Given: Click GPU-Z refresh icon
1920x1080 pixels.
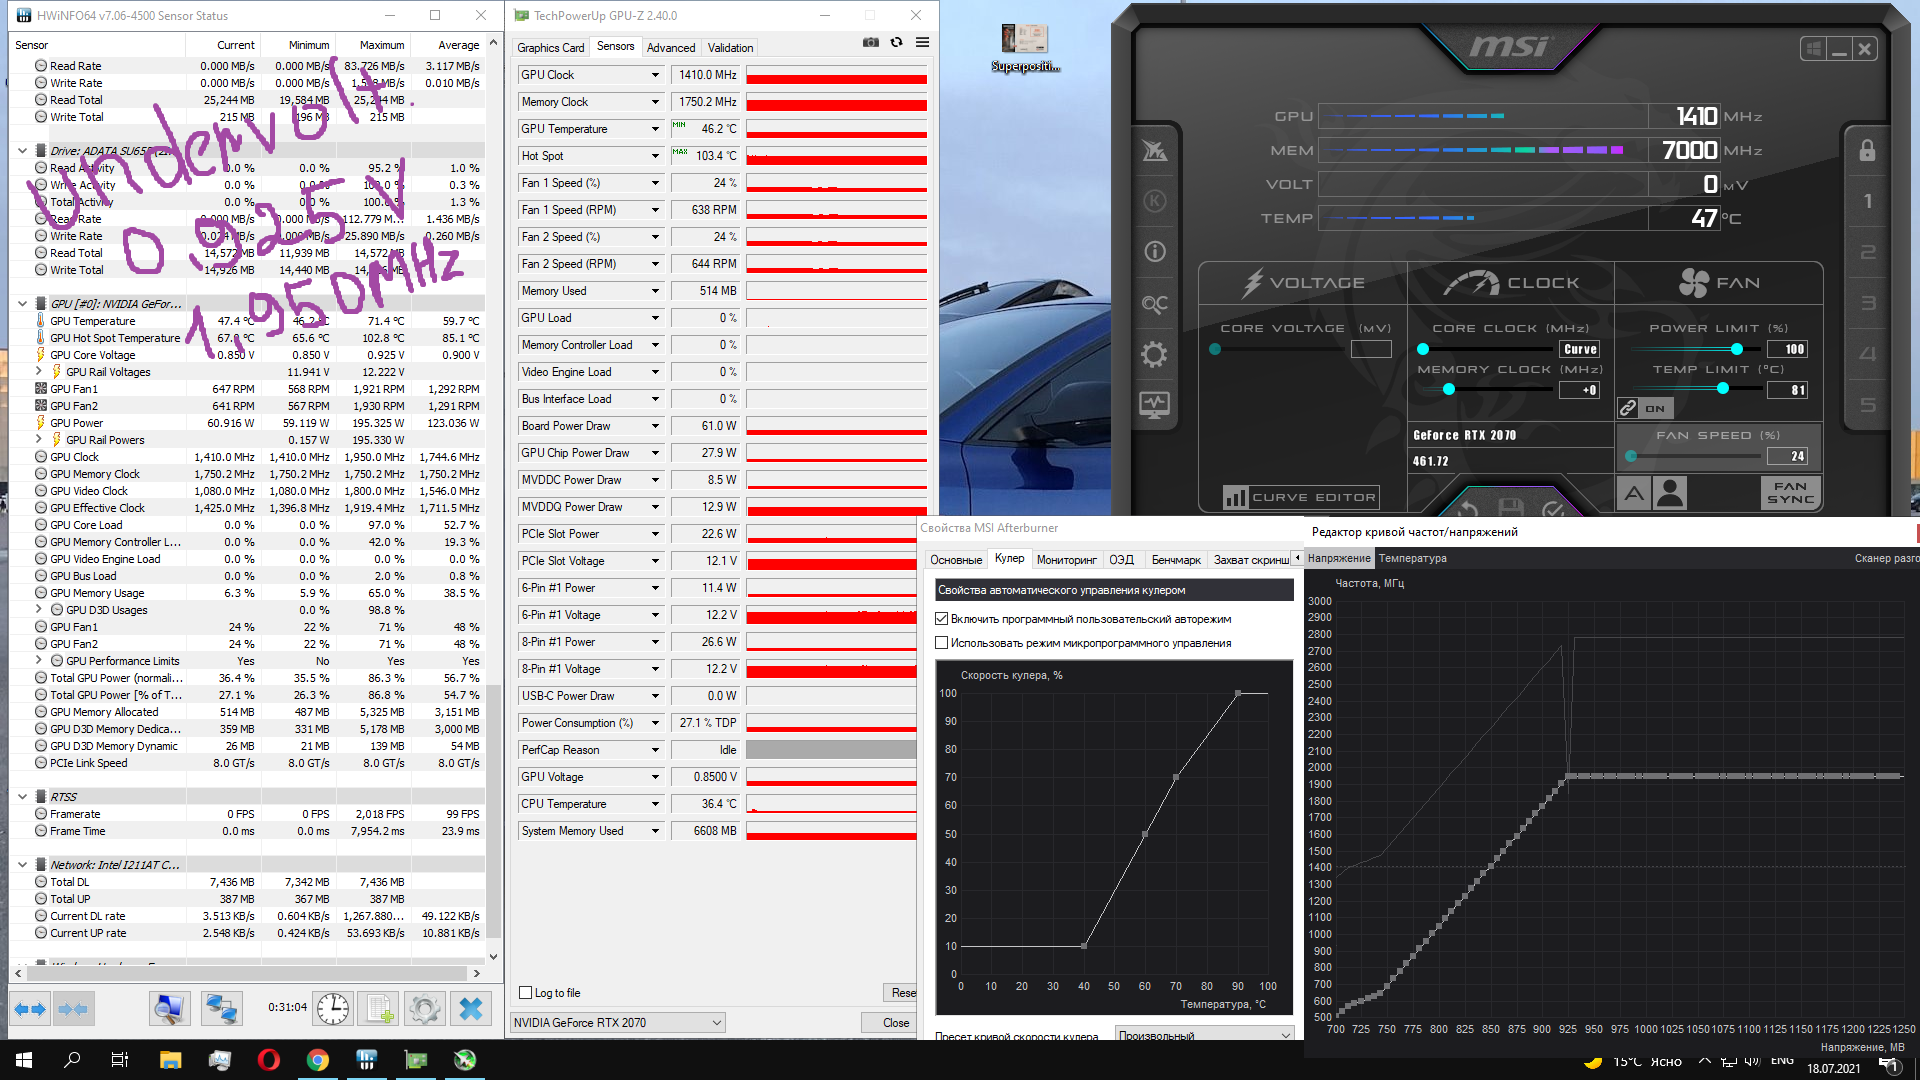Looking at the screenshot, I should click(x=897, y=43).
